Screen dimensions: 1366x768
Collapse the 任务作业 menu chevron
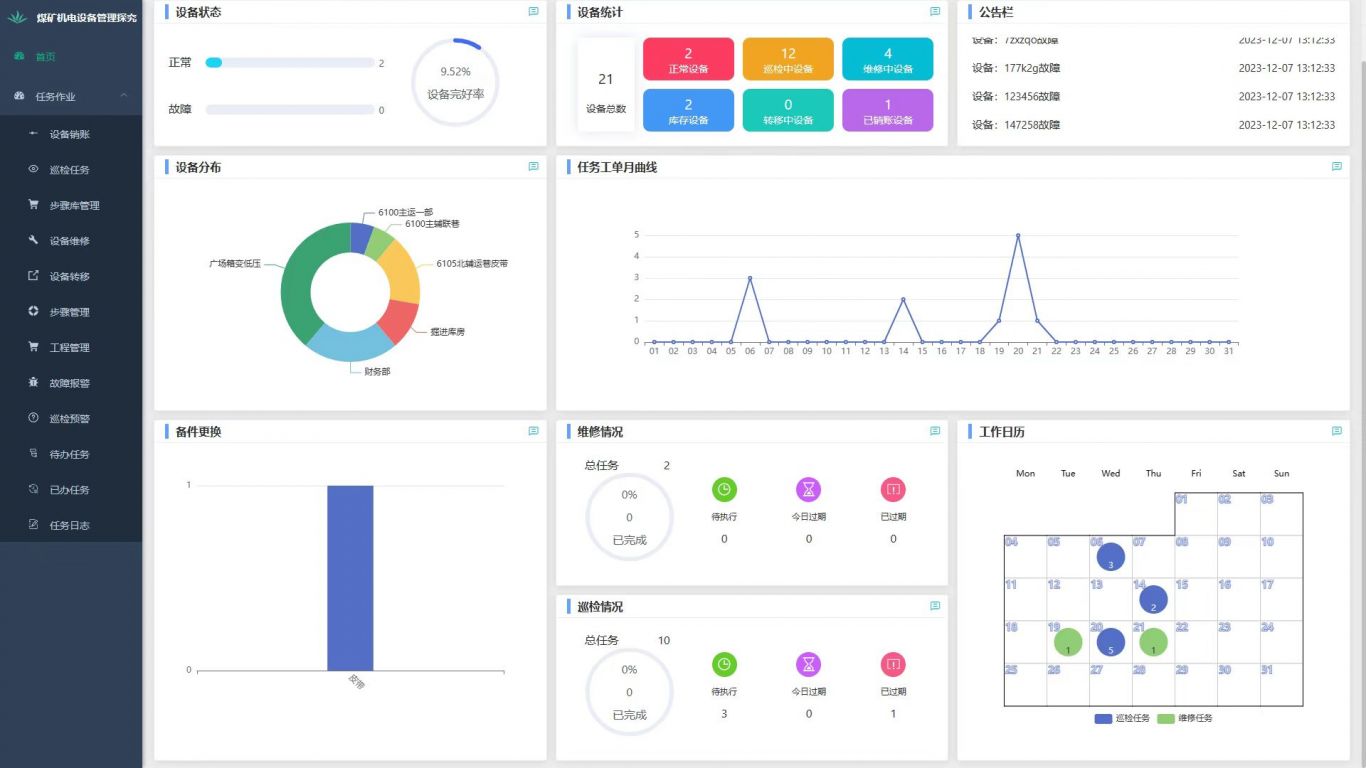(124, 96)
